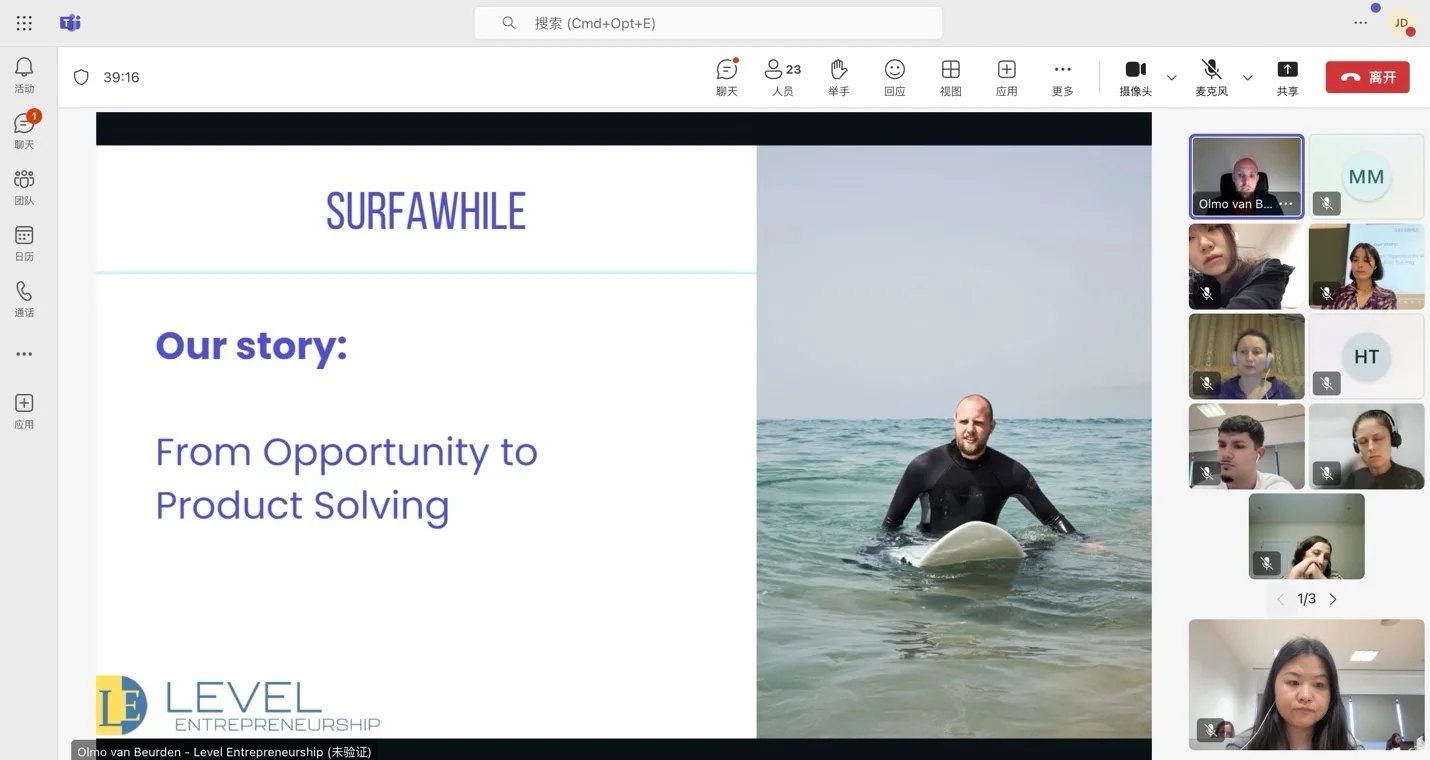This screenshot has width=1430, height=760.
Task: Leave the meeting with red button
Action: click(1367, 77)
